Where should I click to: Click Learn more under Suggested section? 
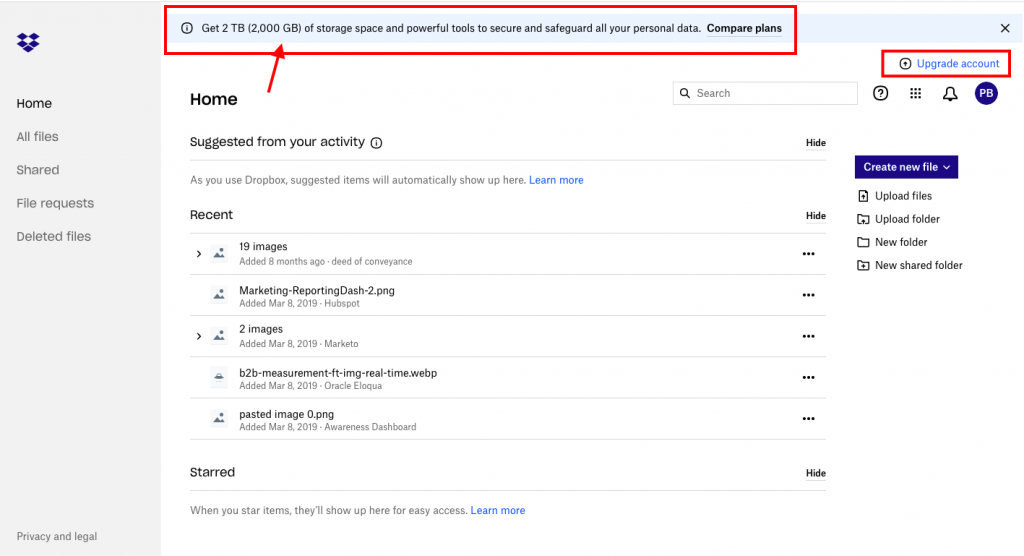point(556,180)
